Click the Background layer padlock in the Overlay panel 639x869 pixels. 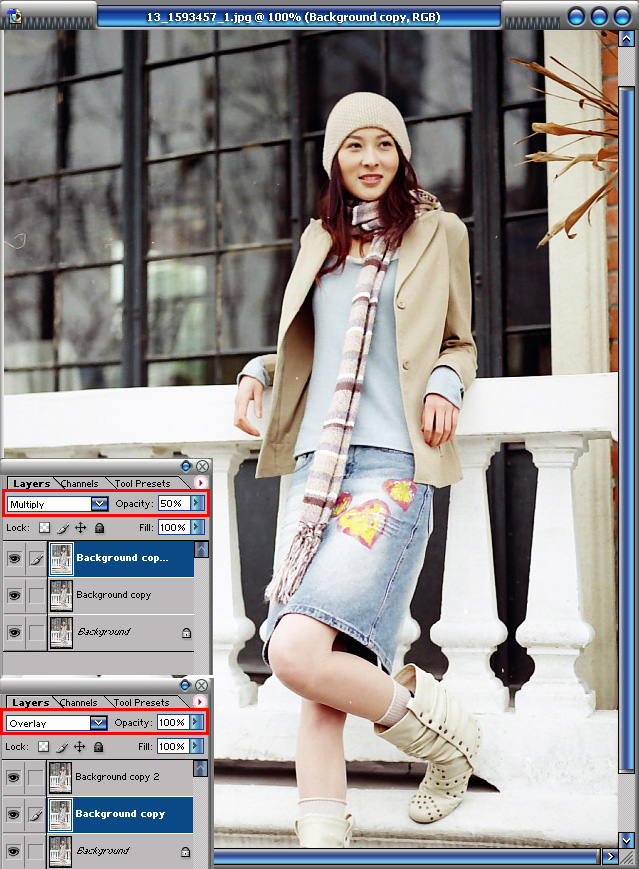186,852
